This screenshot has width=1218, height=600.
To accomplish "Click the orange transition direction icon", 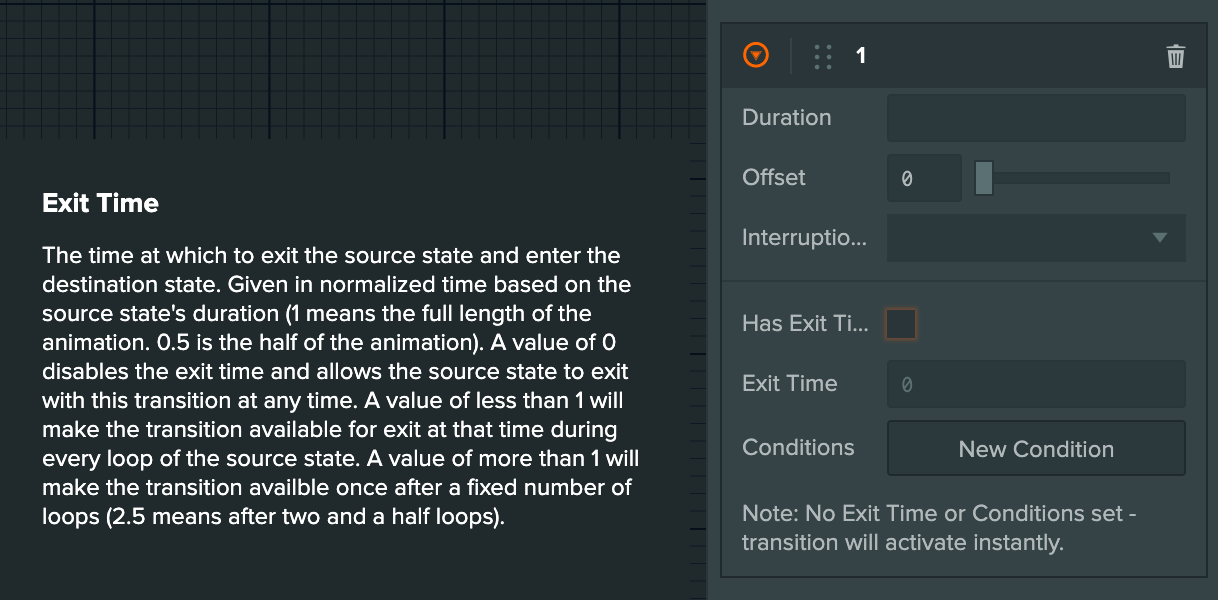I will 756,56.
